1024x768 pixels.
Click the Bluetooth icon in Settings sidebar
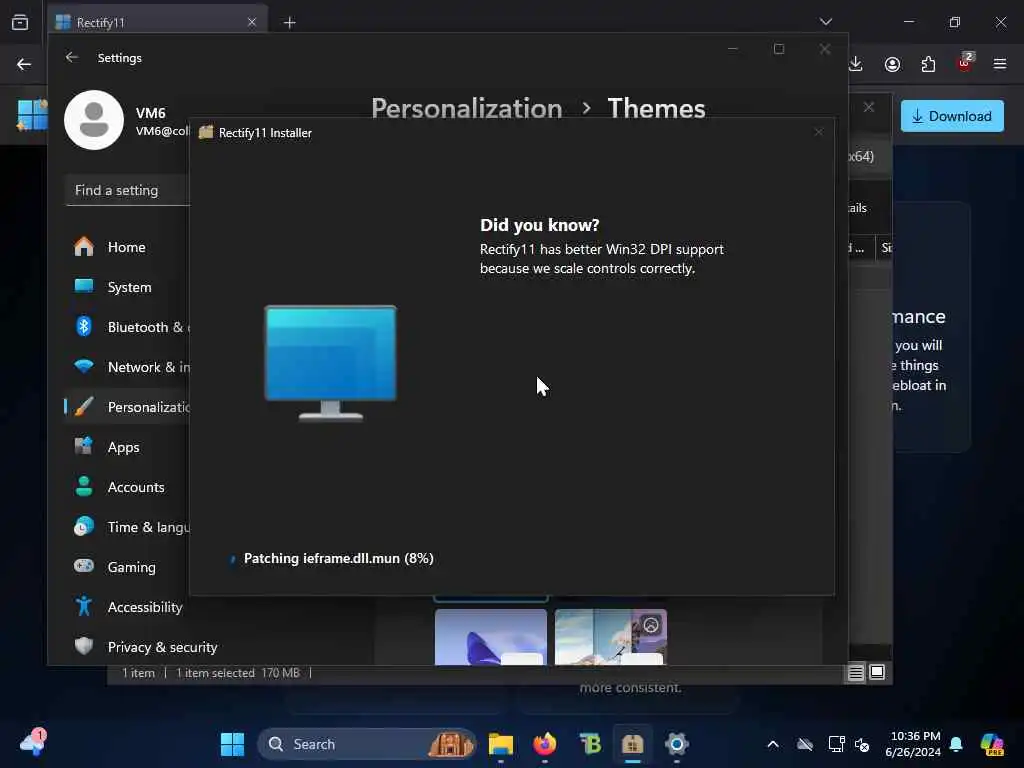point(84,327)
